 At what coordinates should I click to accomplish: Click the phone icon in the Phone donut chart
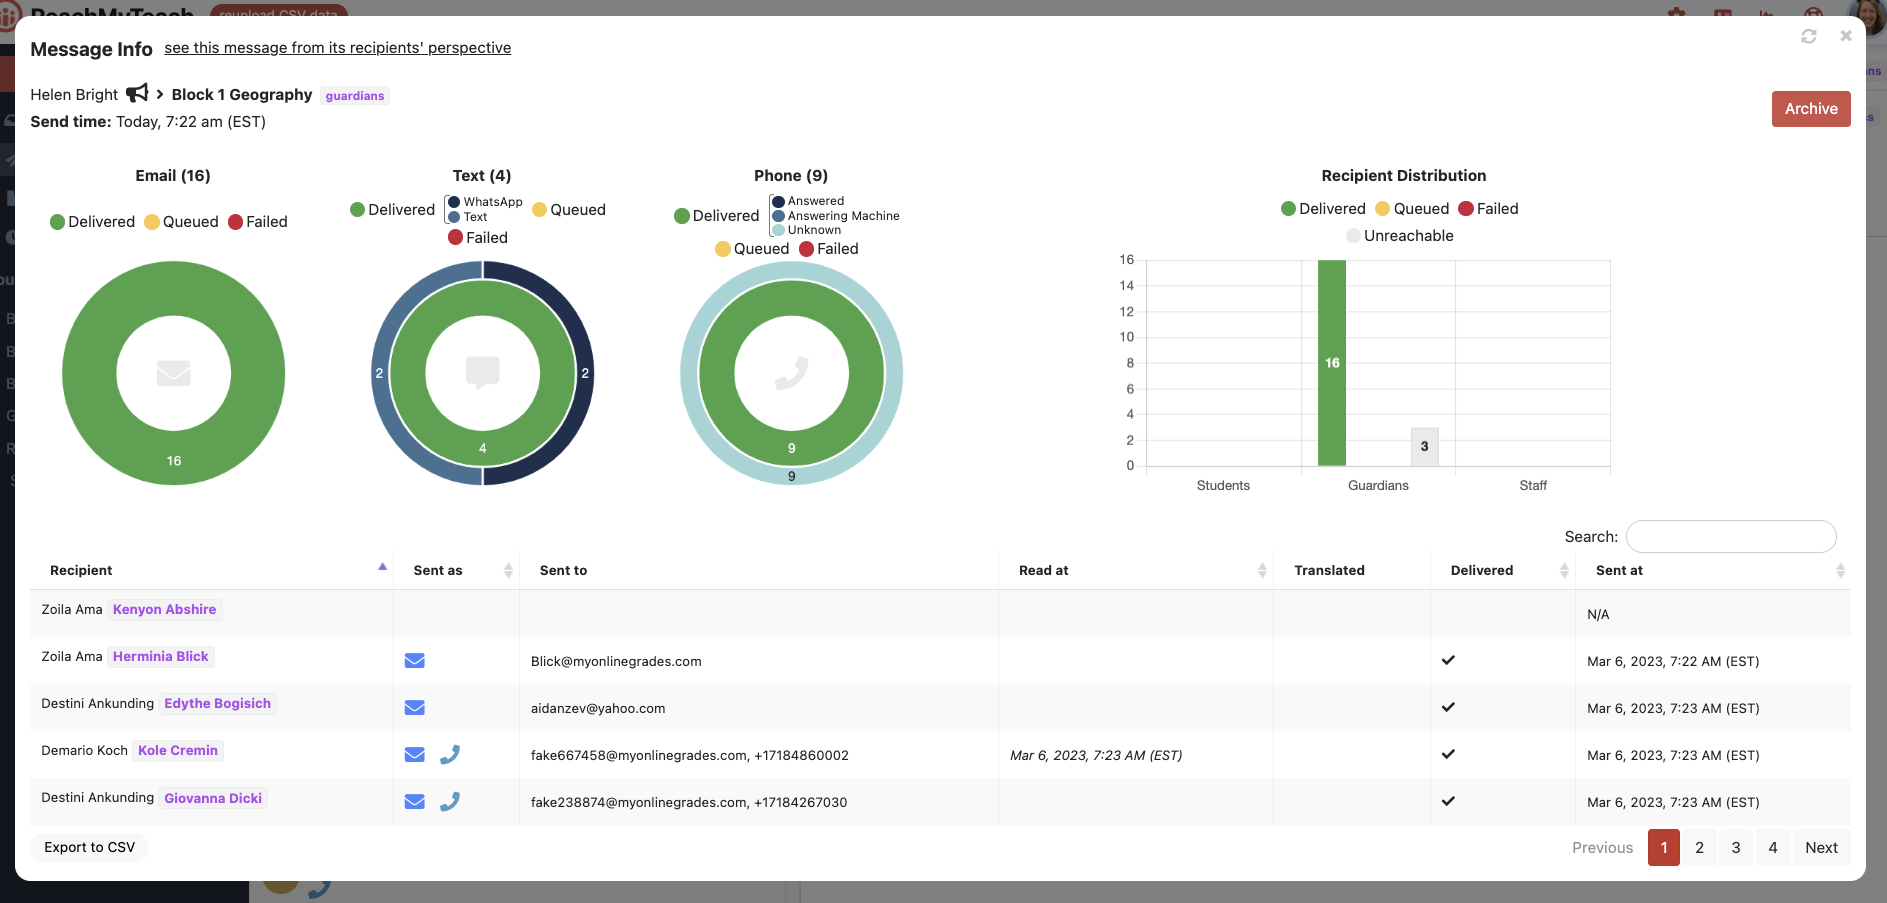791,373
